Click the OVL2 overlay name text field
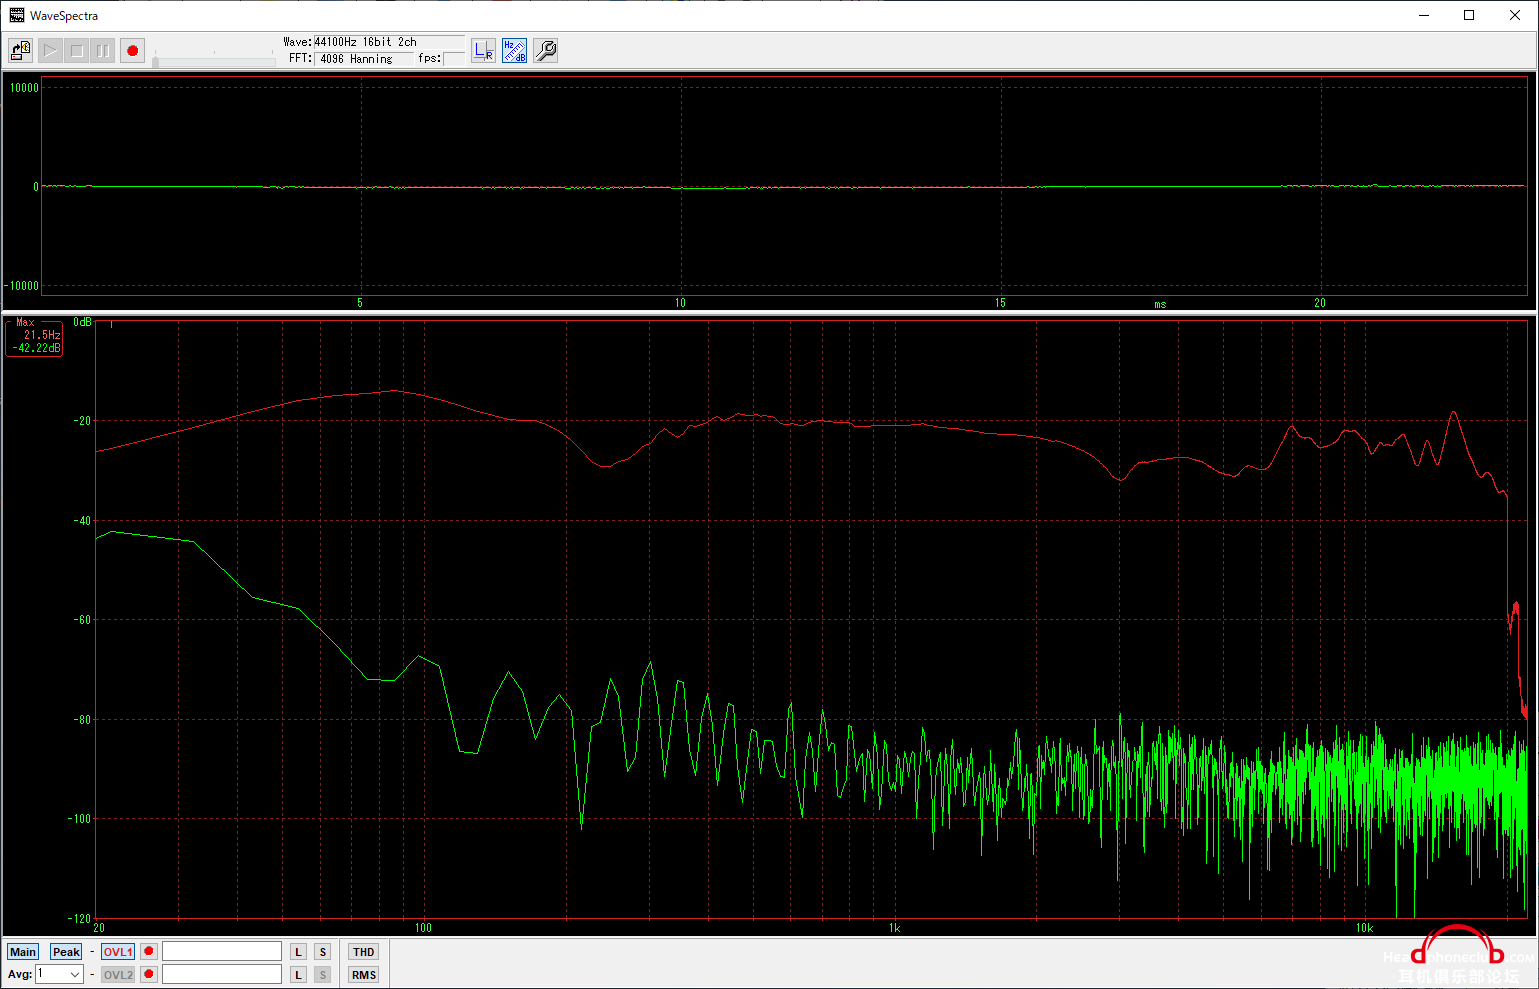Viewport: 1539px width, 989px height. [222, 974]
